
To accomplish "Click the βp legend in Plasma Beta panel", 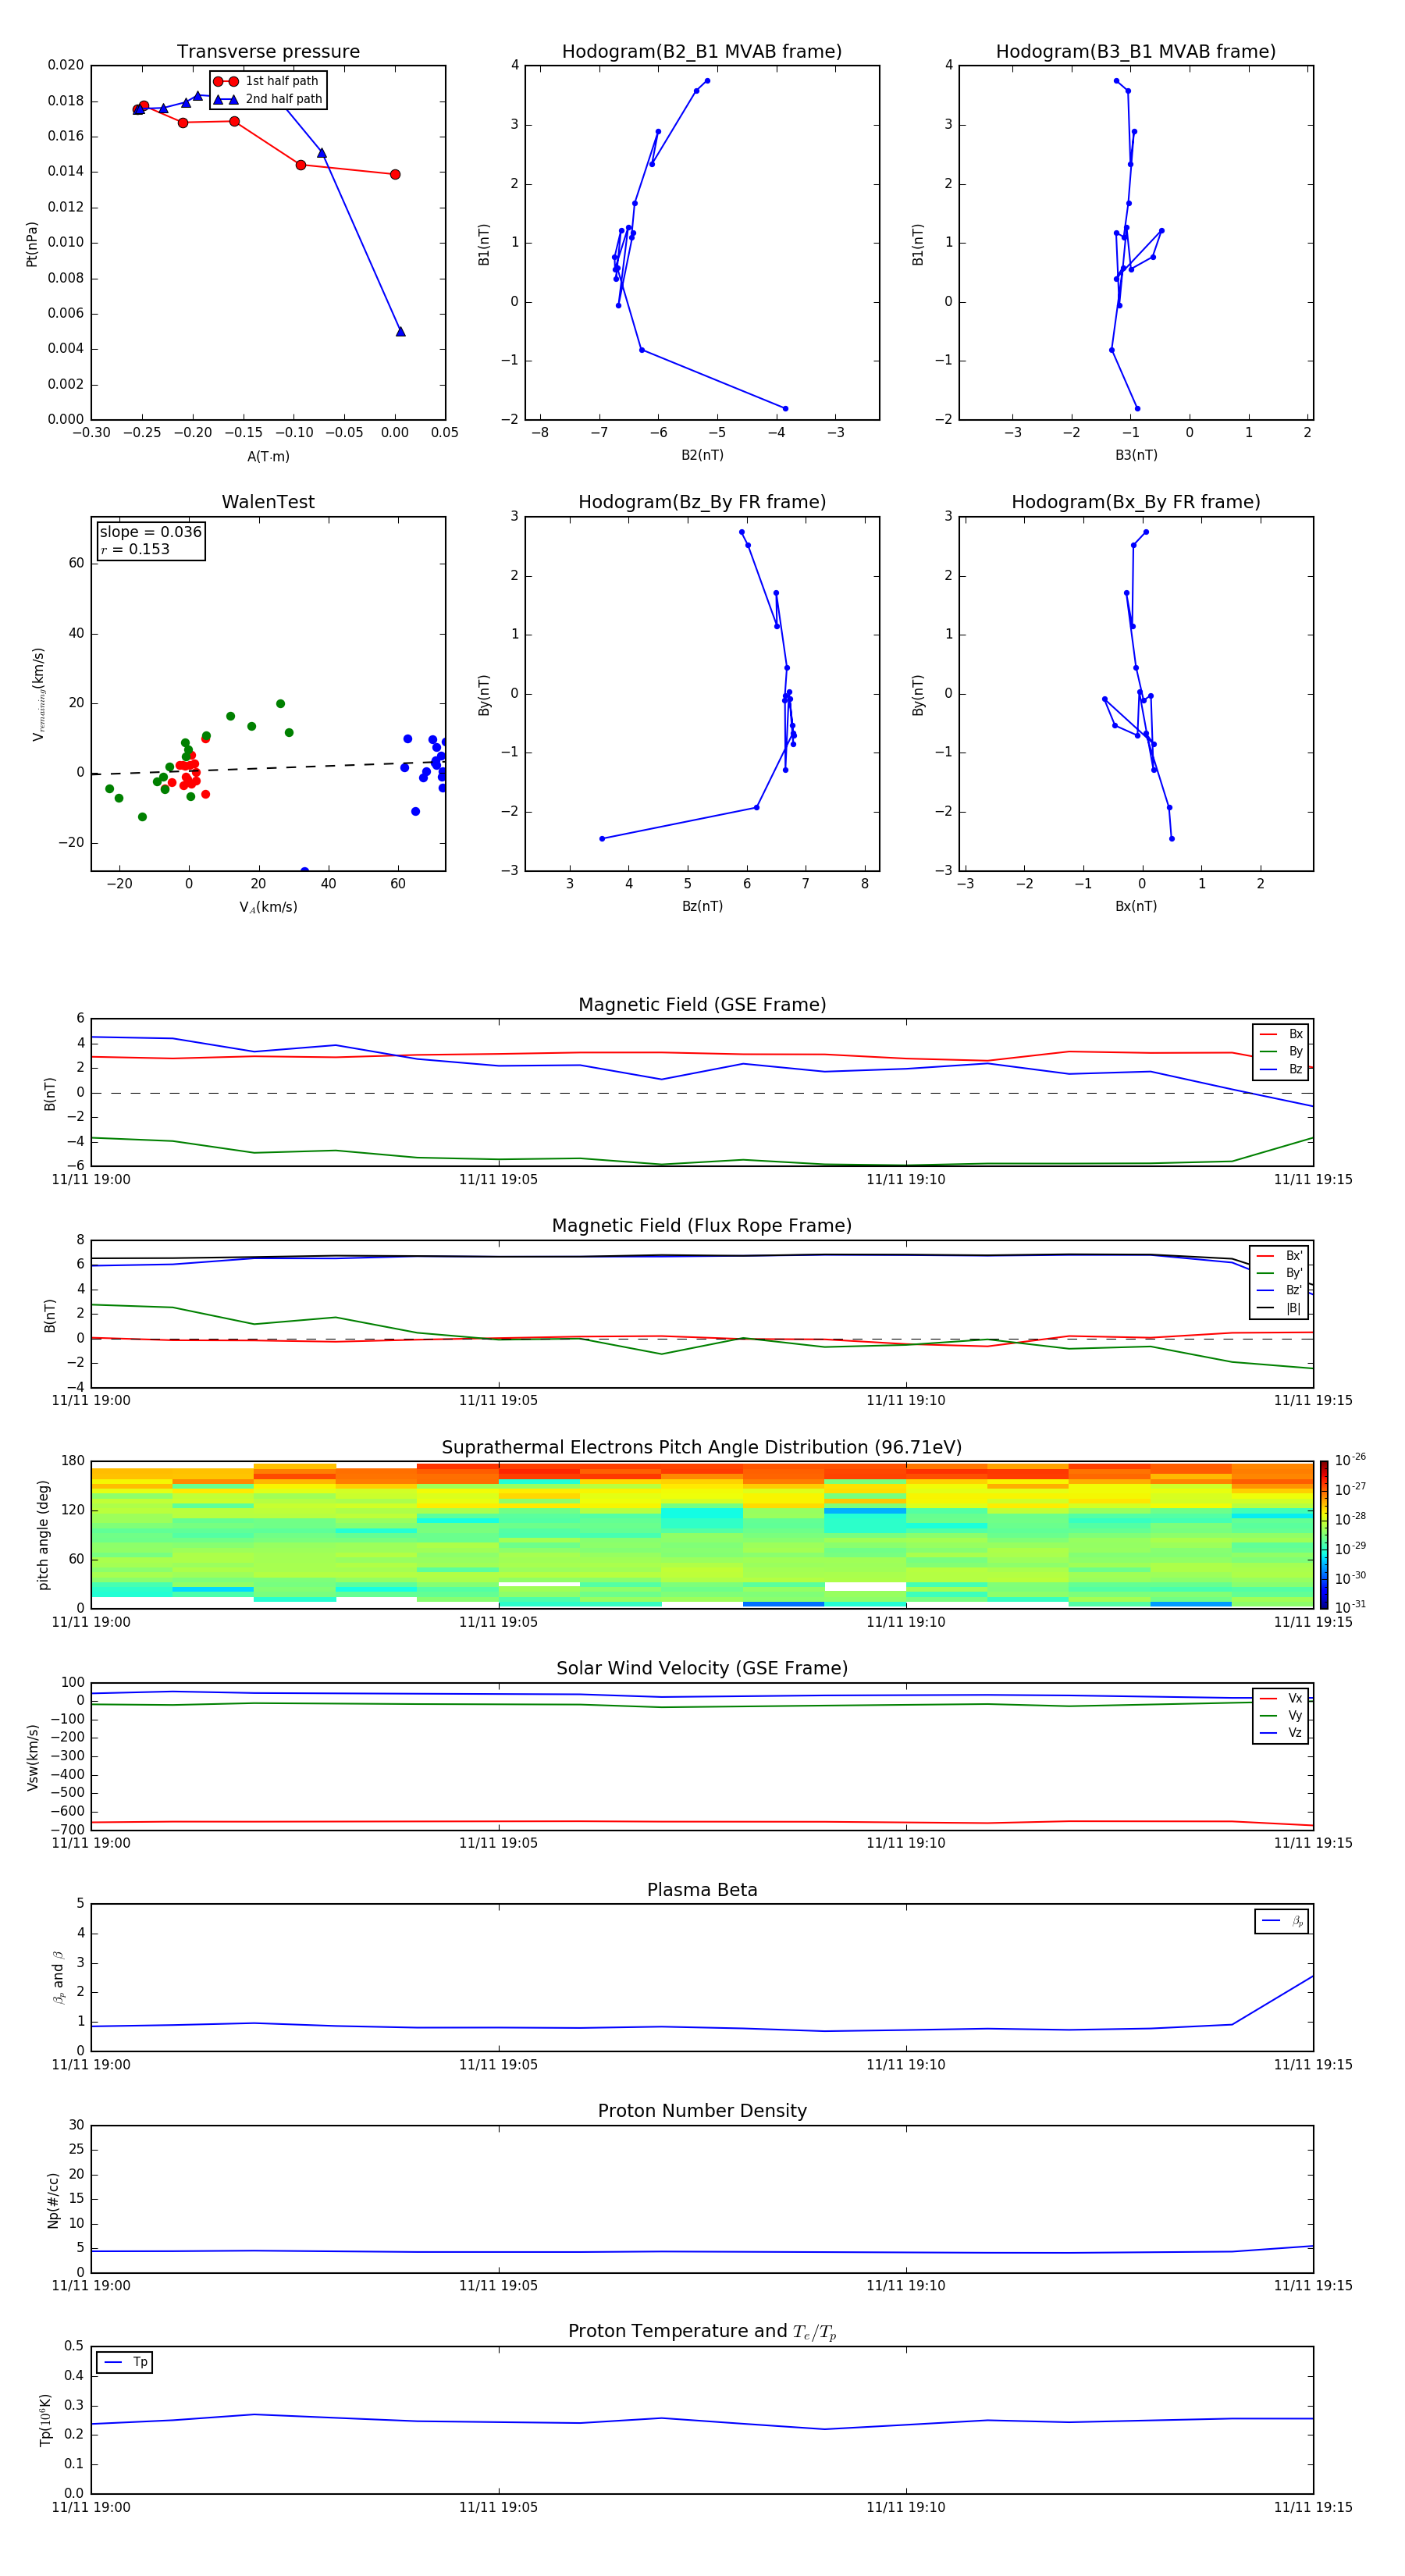I will 1282,1921.
